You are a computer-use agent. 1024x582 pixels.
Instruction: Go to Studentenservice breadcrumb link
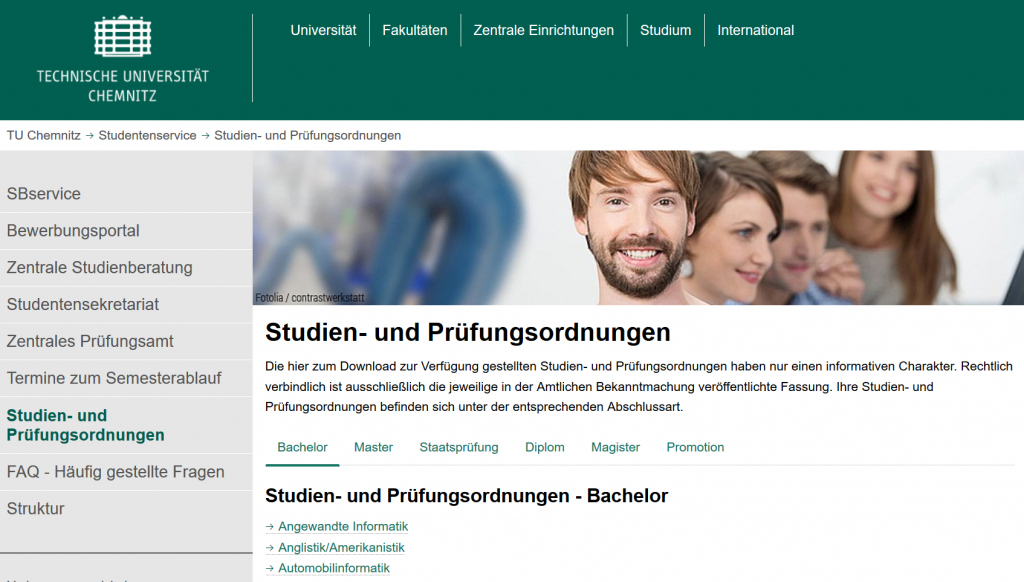[x=148, y=135]
